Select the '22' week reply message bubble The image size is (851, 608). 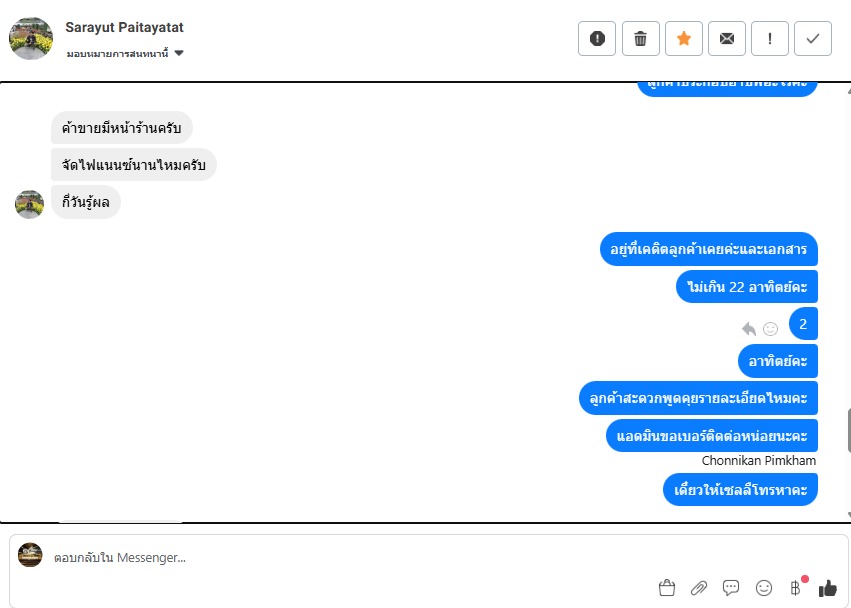[x=747, y=287]
